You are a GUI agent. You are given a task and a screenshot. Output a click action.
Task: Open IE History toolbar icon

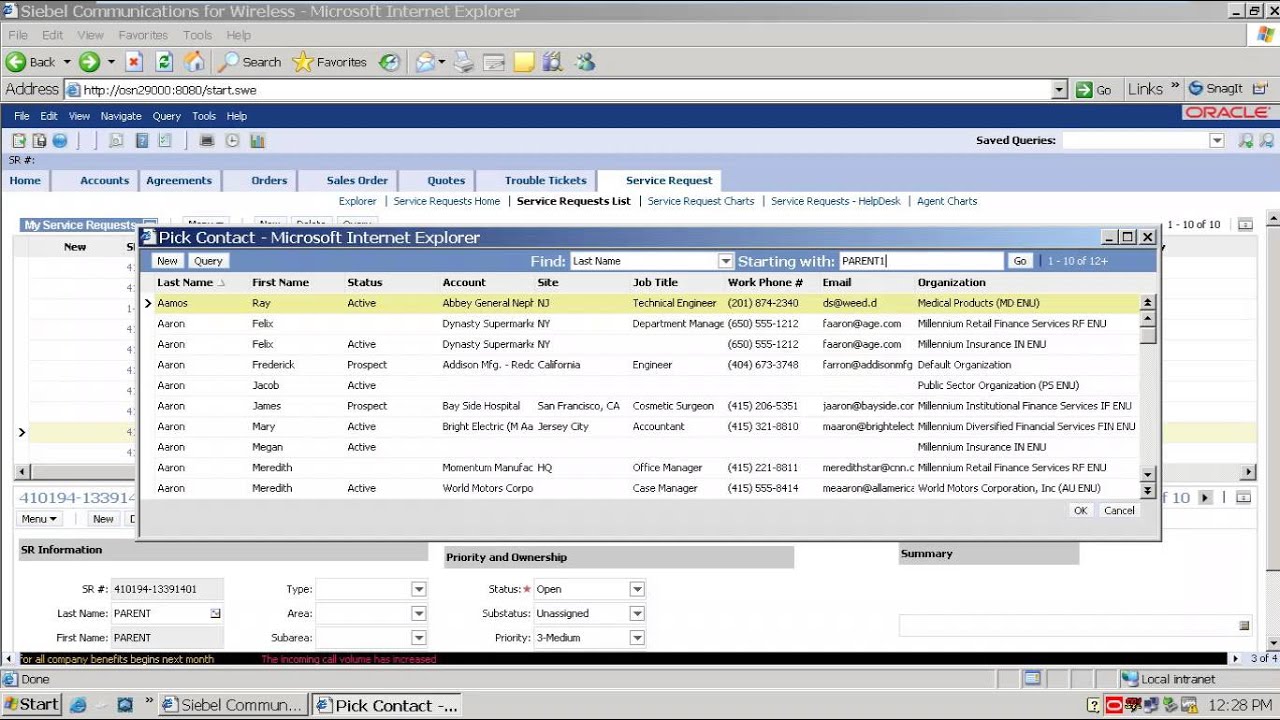[389, 62]
